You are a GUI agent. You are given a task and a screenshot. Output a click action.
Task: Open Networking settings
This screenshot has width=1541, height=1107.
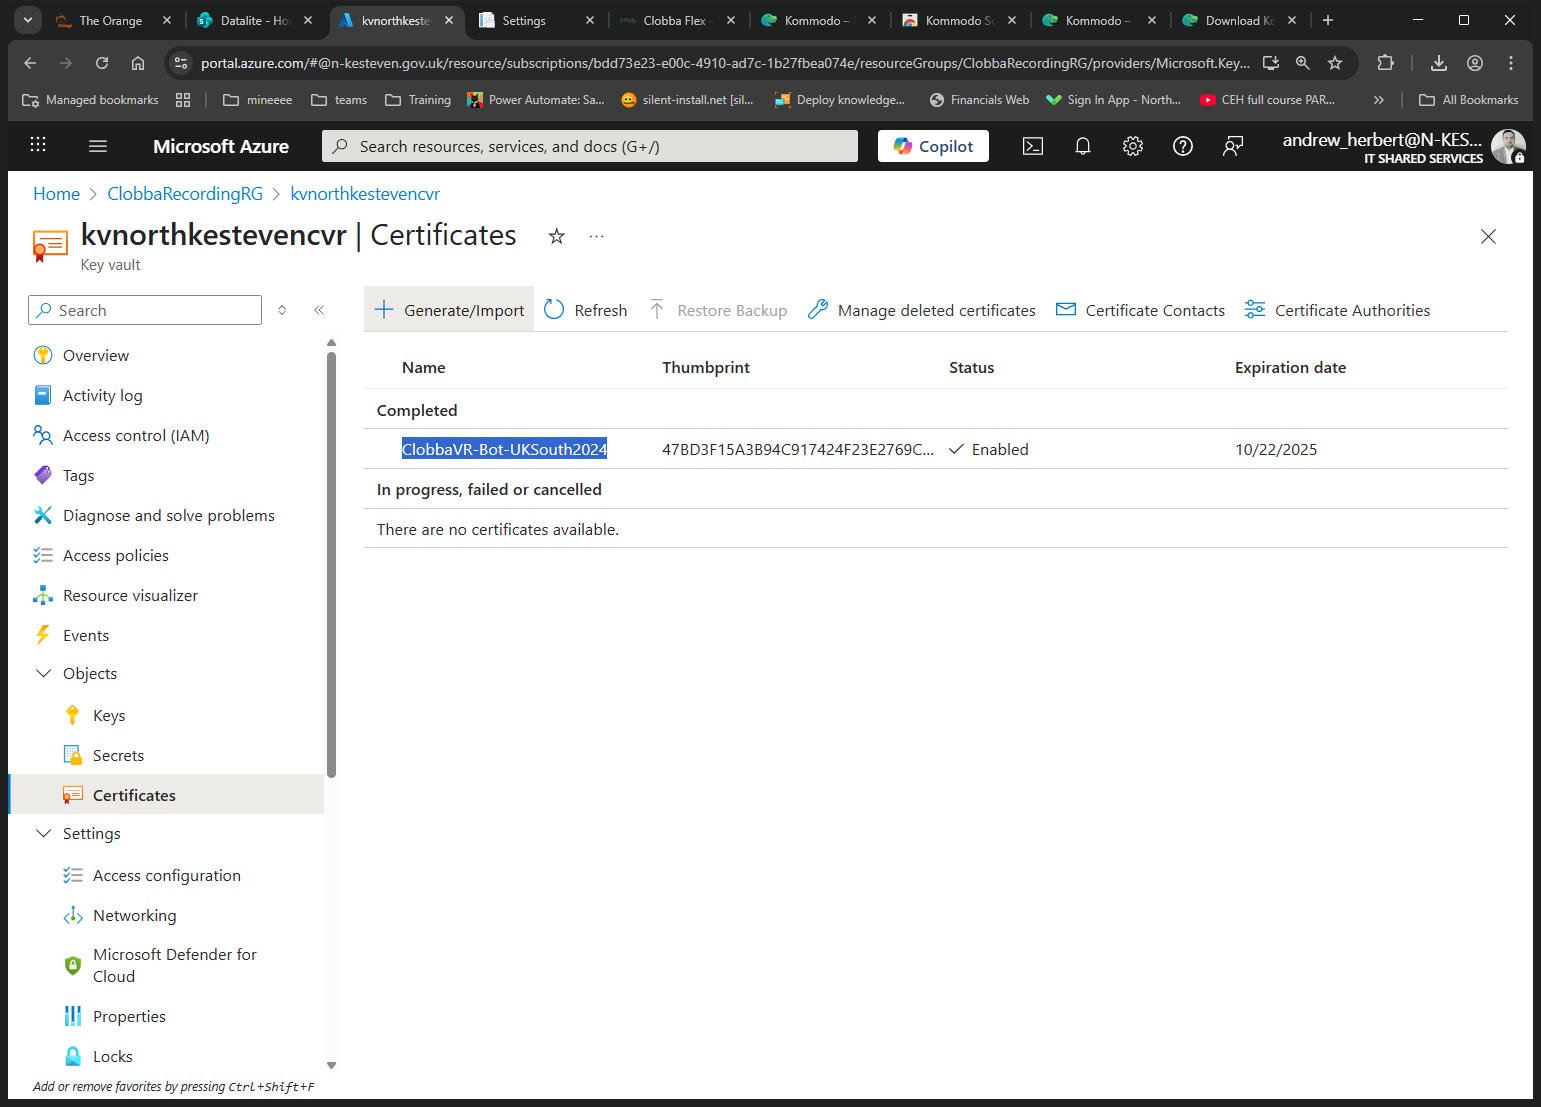pos(134,915)
